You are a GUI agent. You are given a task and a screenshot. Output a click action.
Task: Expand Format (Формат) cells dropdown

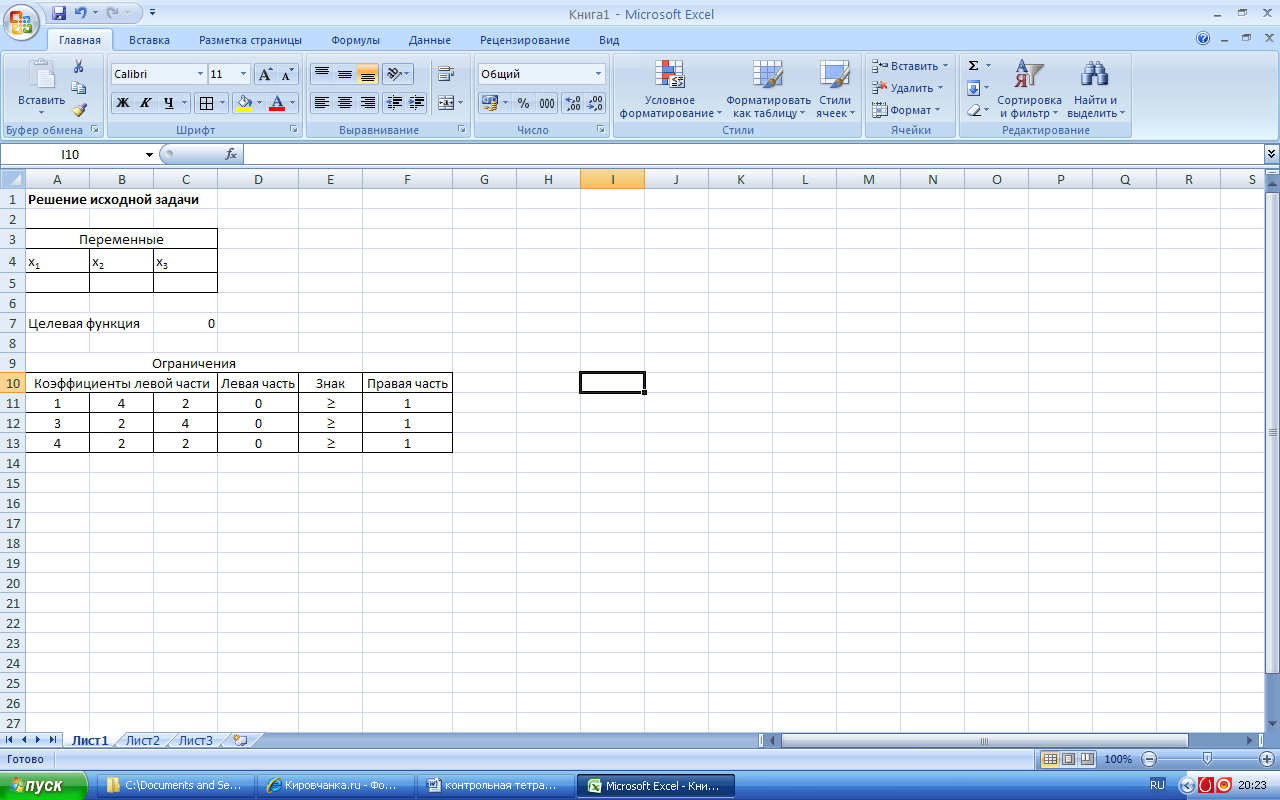(x=937, y=110)
